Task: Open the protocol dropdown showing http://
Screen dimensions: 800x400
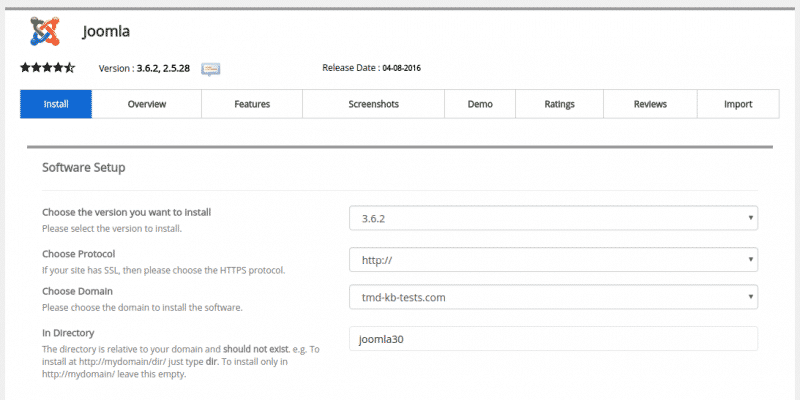Action: tap(554, 260)
